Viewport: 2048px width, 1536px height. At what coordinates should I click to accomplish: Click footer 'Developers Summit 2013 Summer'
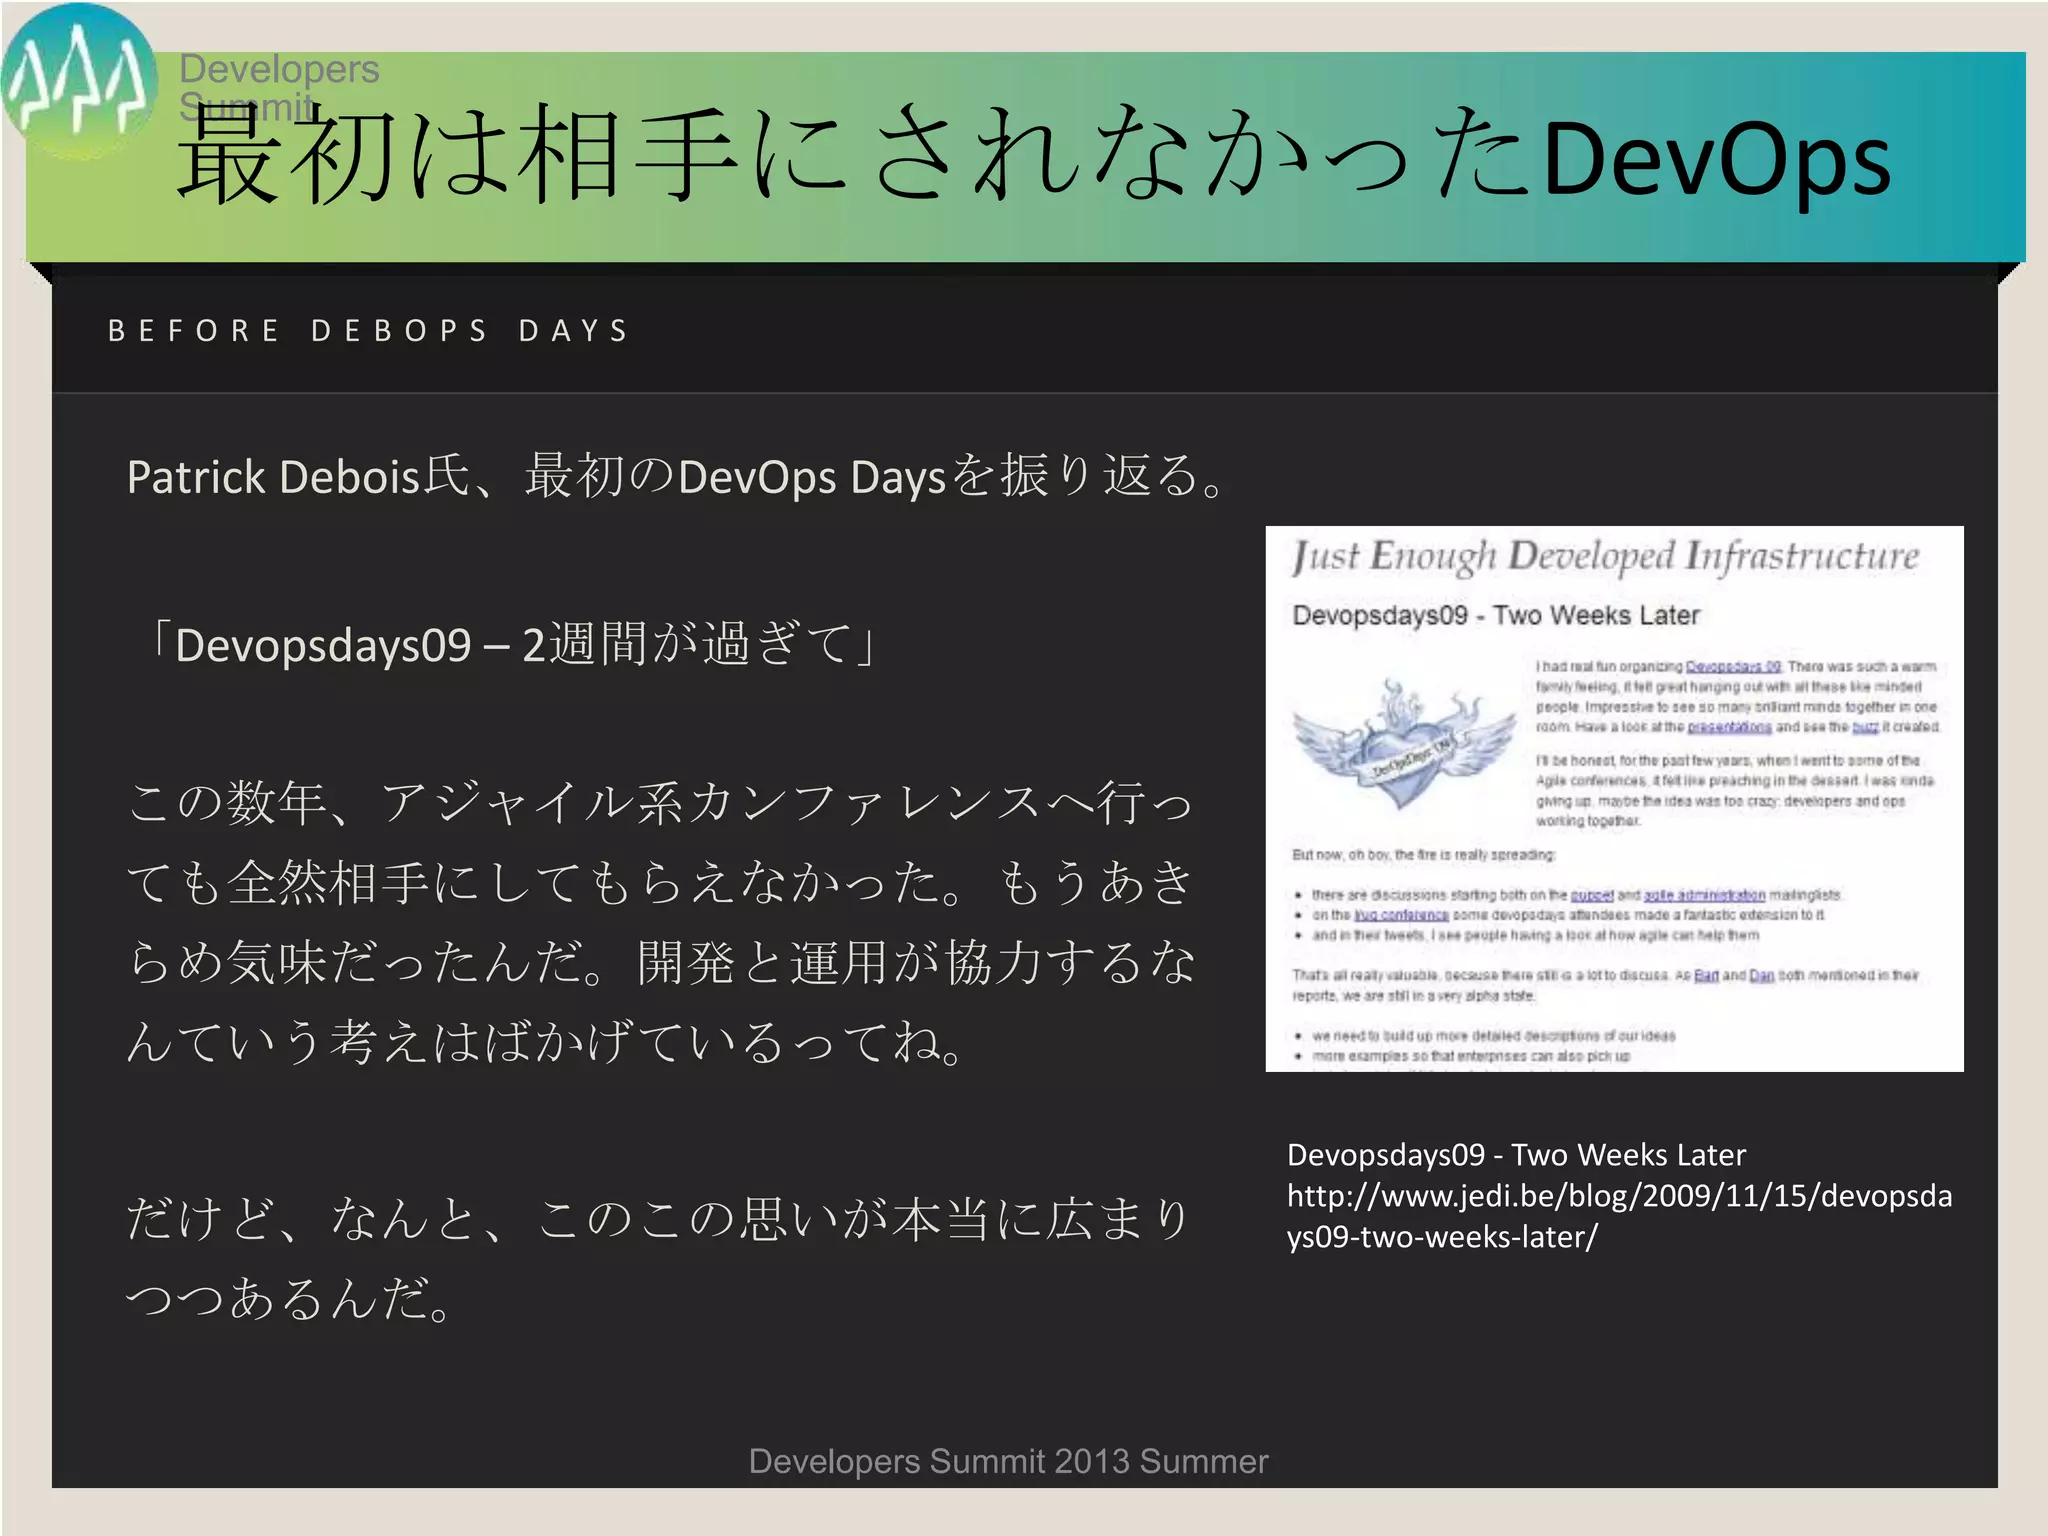coord(1008,1461)
